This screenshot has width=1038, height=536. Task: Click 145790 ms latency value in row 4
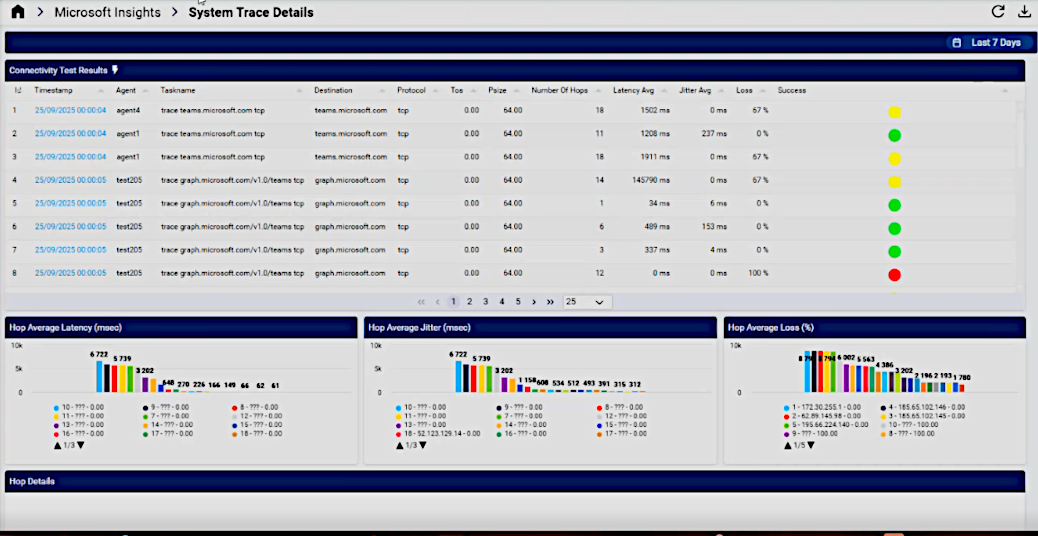(x=651, y=180)
